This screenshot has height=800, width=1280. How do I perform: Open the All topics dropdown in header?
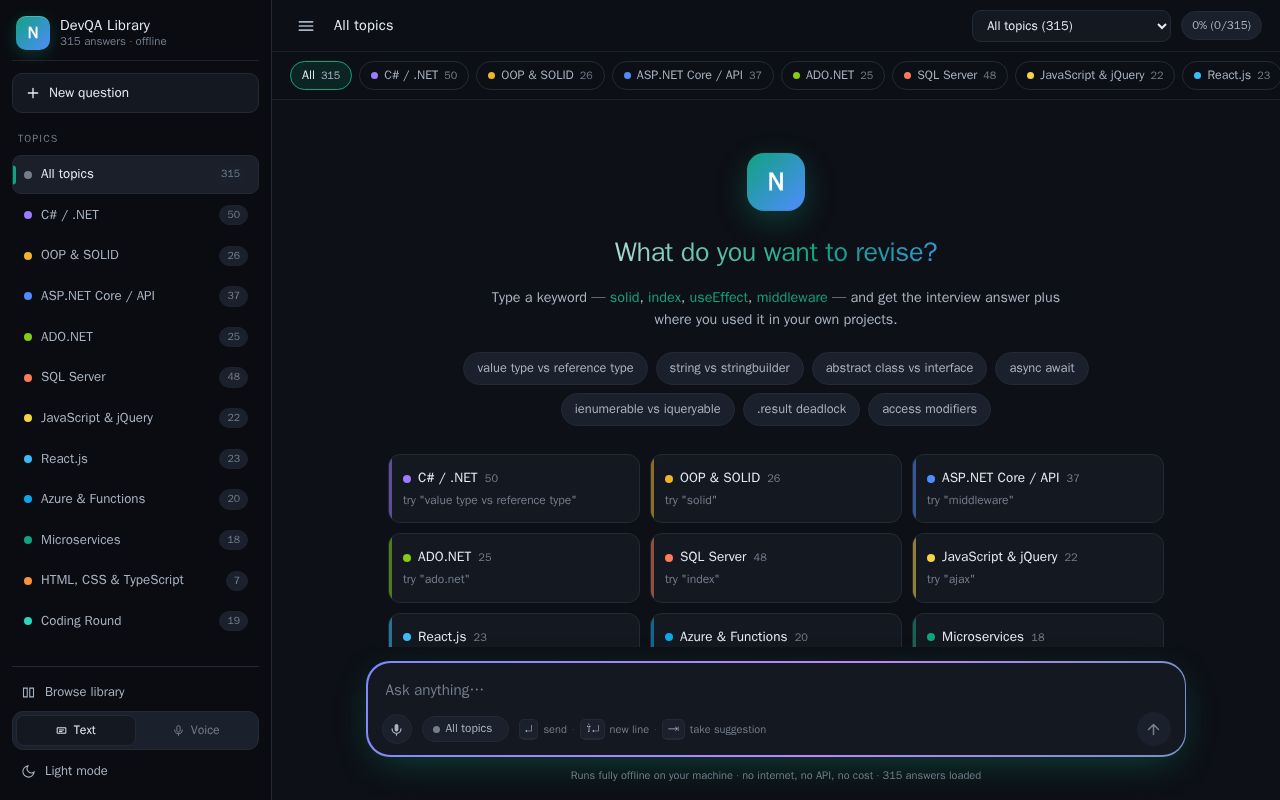pyautogui.click(x=1071, y=26)
